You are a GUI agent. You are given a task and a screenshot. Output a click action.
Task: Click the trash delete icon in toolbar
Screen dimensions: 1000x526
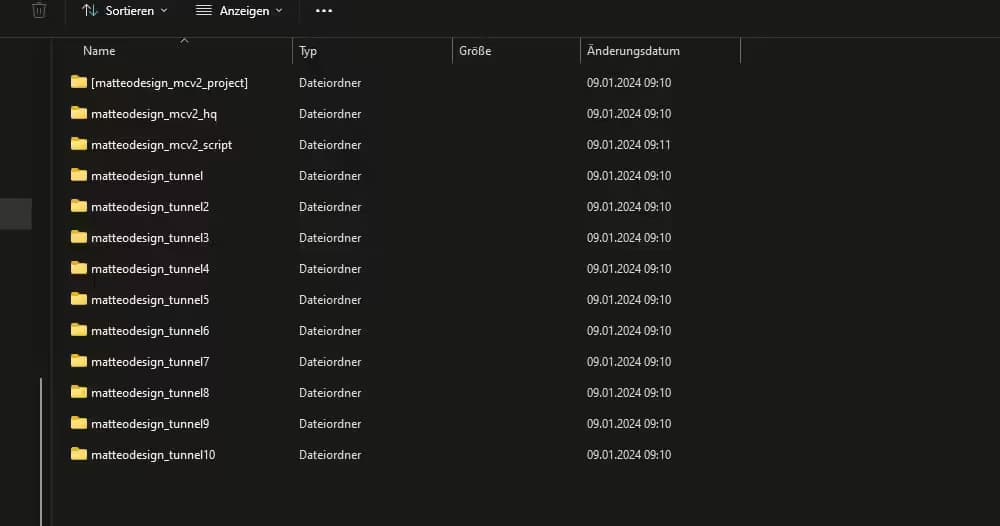(x=39, y=11)
